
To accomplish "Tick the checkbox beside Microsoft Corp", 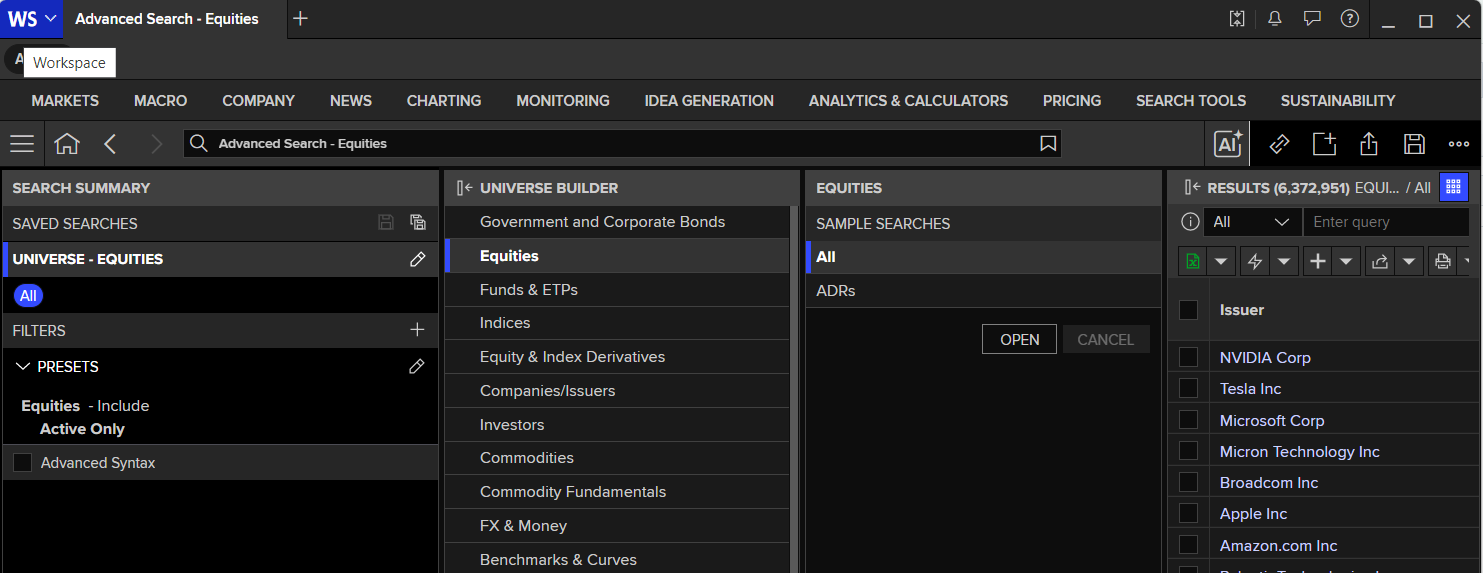I will point(1188,420).
